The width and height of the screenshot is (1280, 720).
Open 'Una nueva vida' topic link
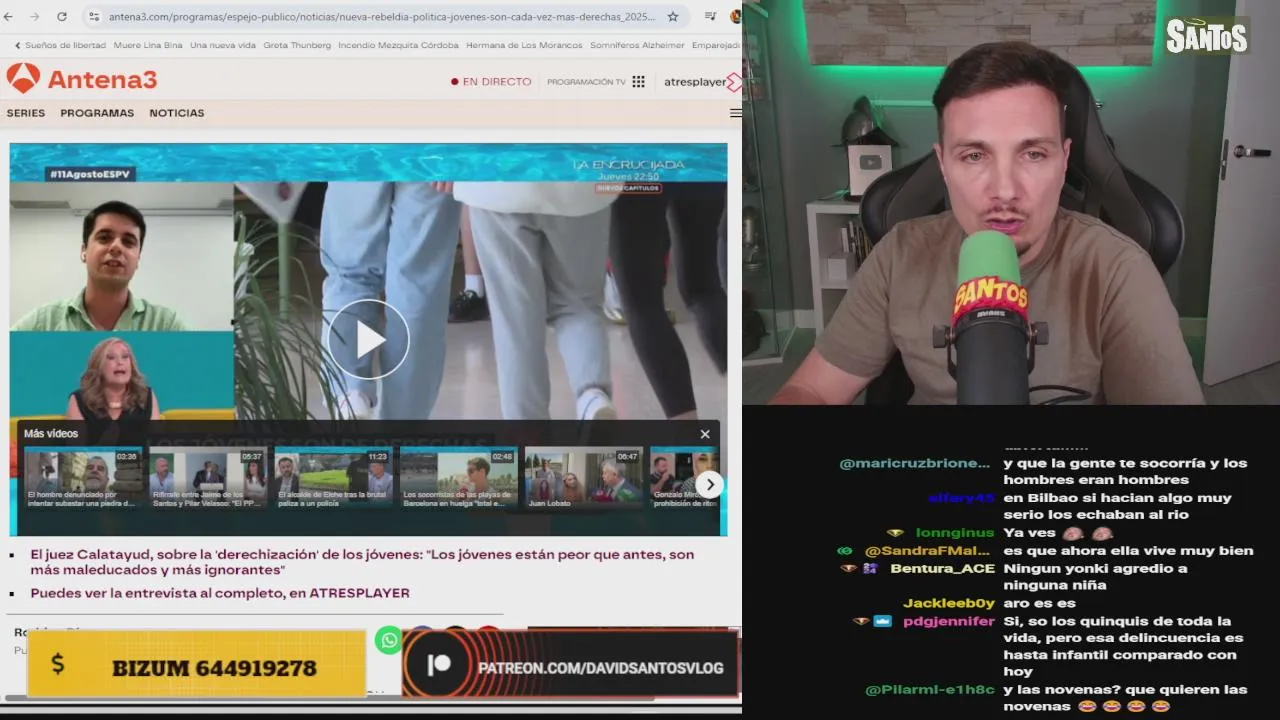[223, 45]
